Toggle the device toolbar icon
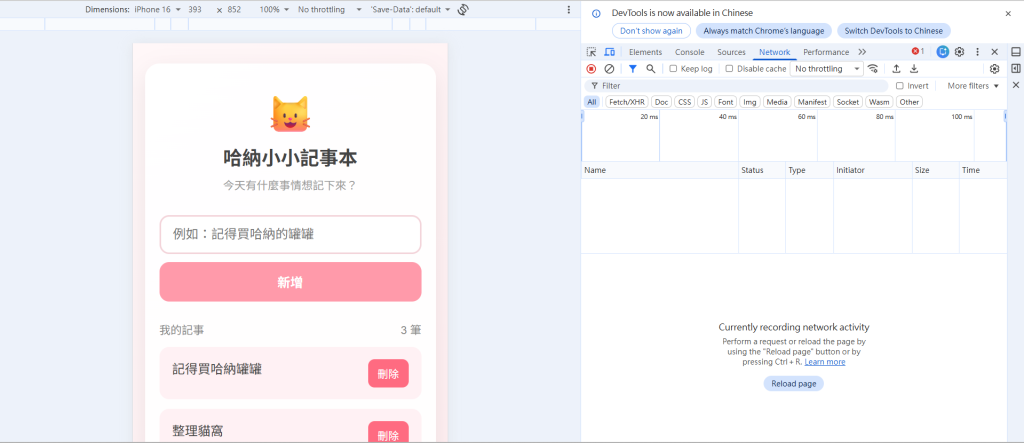1024x443 pixels. [x=609, y=52]
